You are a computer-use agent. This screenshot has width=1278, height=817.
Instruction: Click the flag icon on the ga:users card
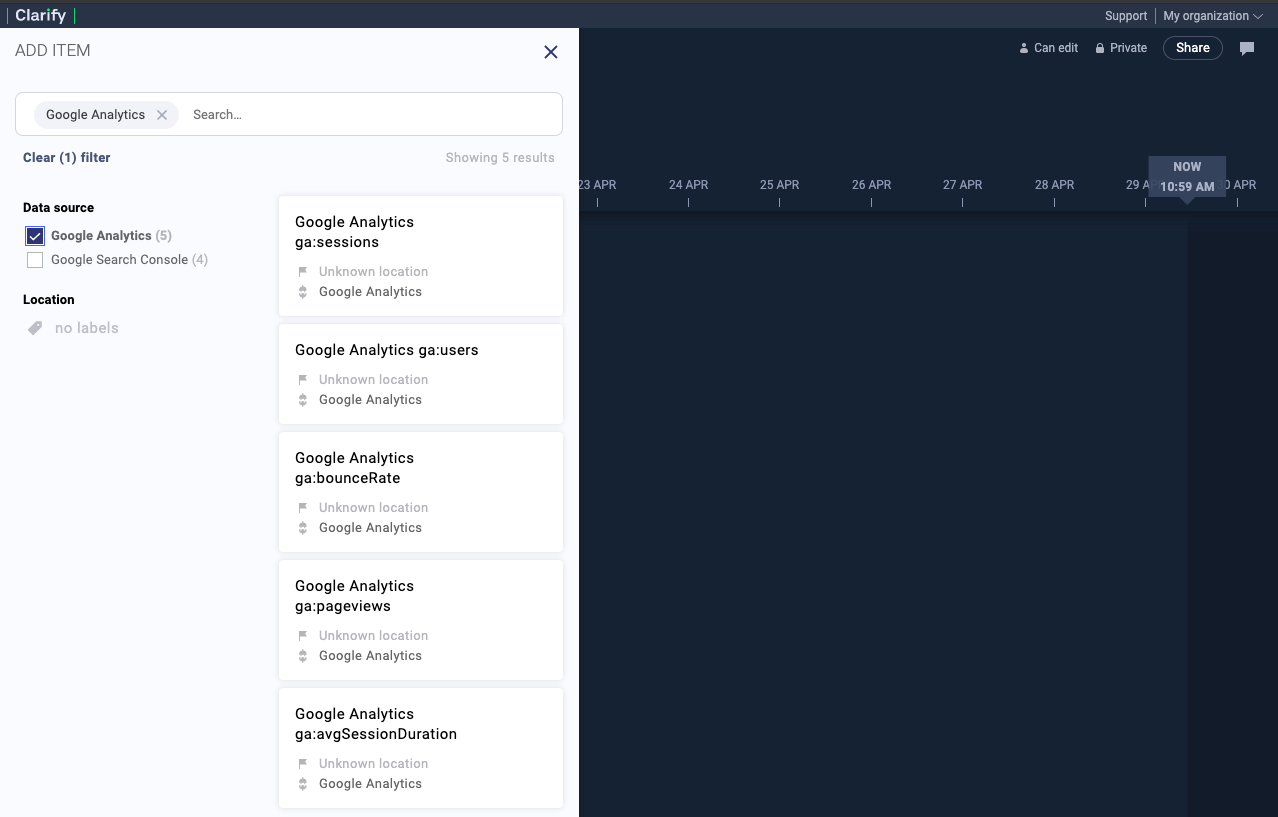[303, 380]
